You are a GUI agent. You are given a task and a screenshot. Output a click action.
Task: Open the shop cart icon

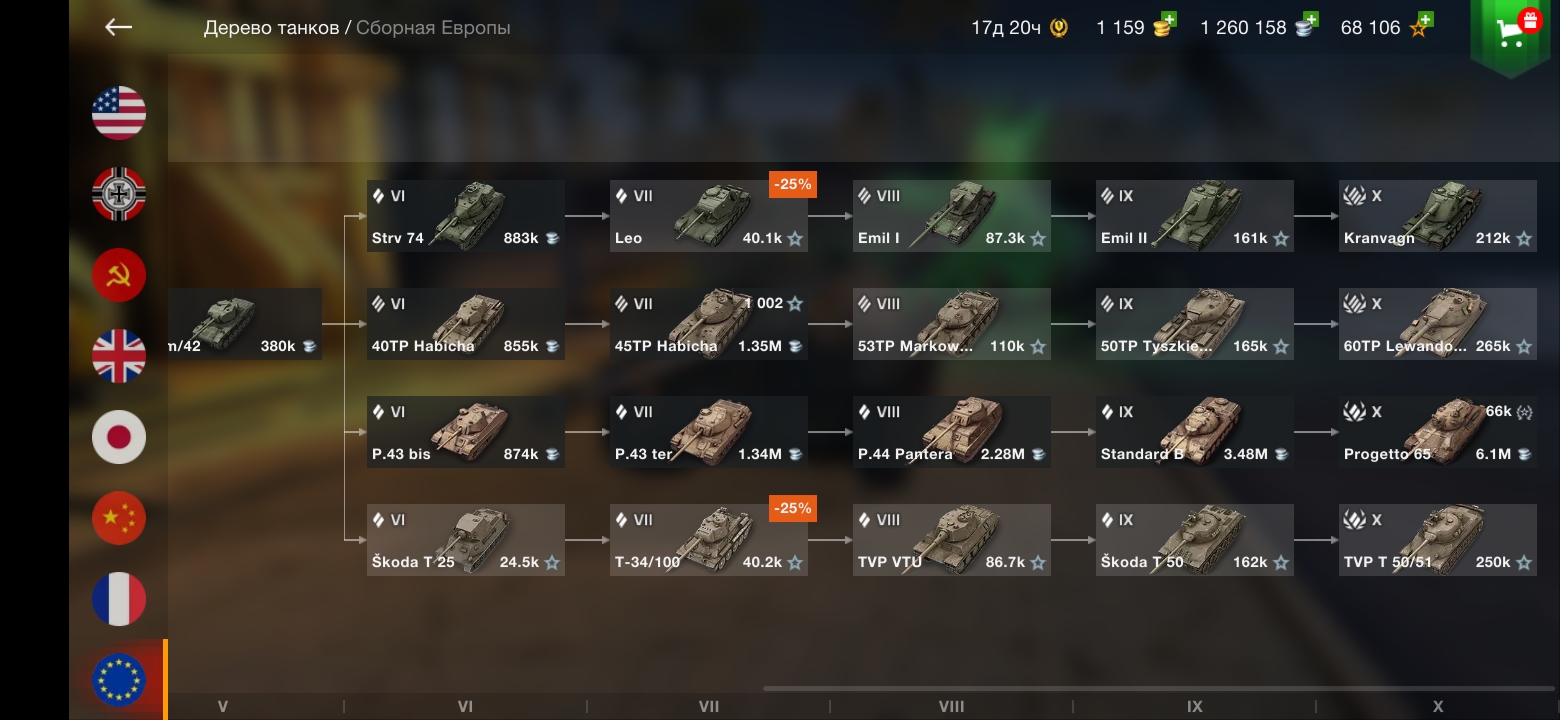[x=1511, y=32]
